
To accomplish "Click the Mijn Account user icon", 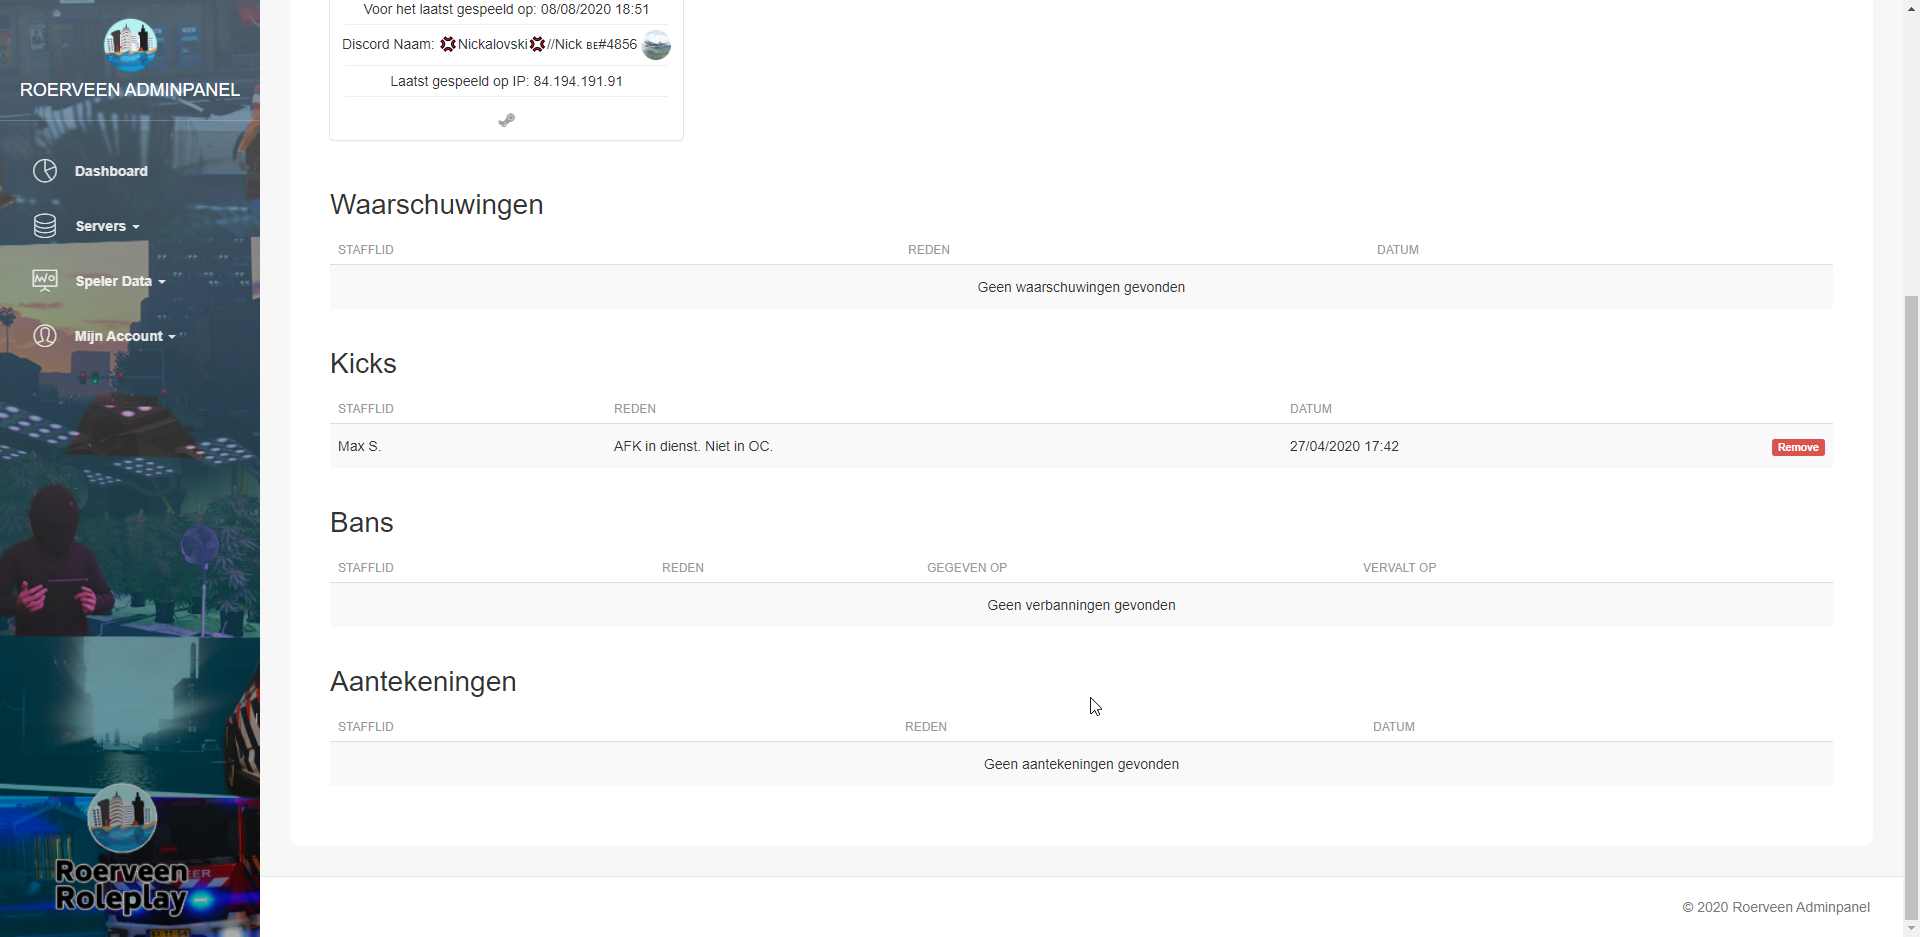I will click(45, 336).
